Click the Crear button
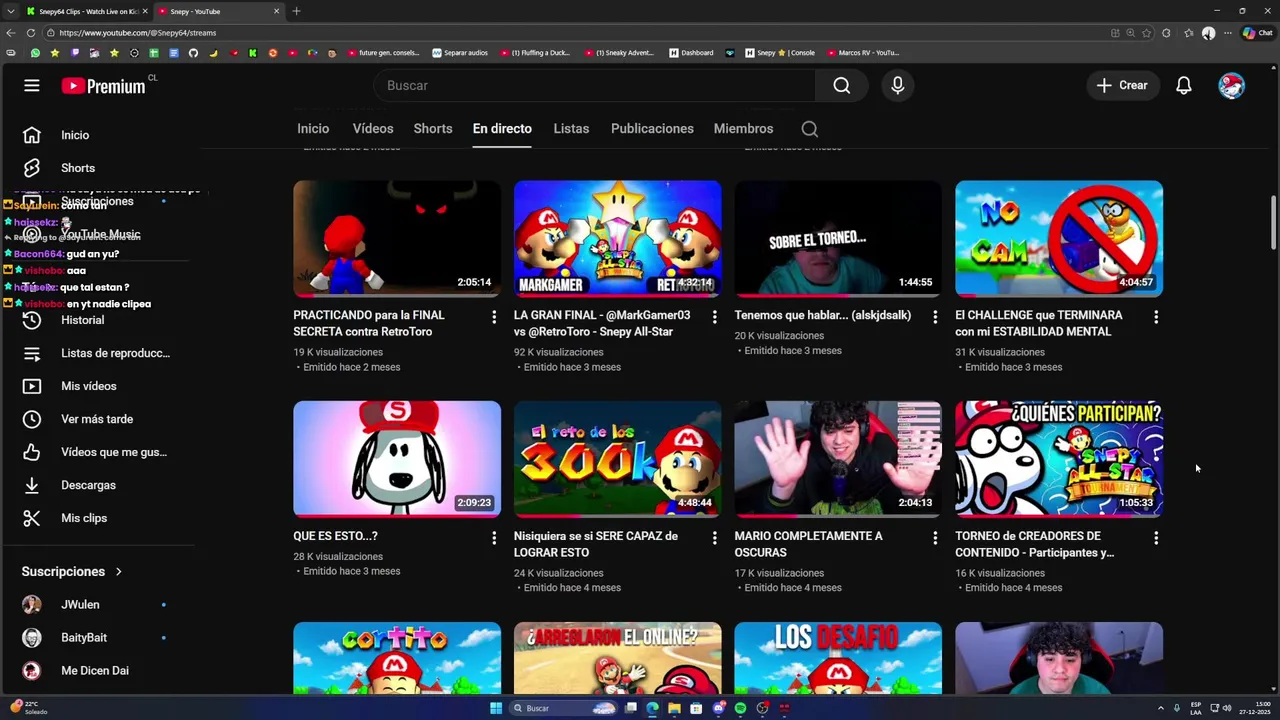The width and height of the screenshot is (1280, 720). coord(1122,86)
